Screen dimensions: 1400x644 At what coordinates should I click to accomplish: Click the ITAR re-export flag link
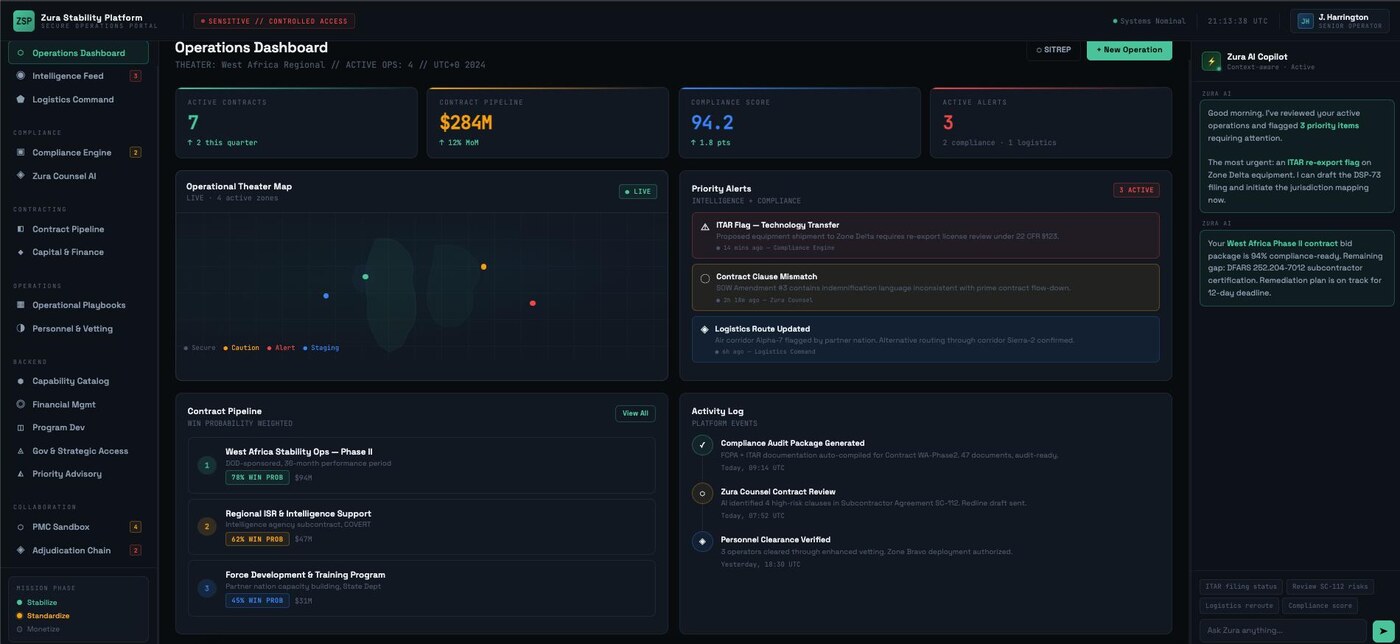click(1322, 162)
